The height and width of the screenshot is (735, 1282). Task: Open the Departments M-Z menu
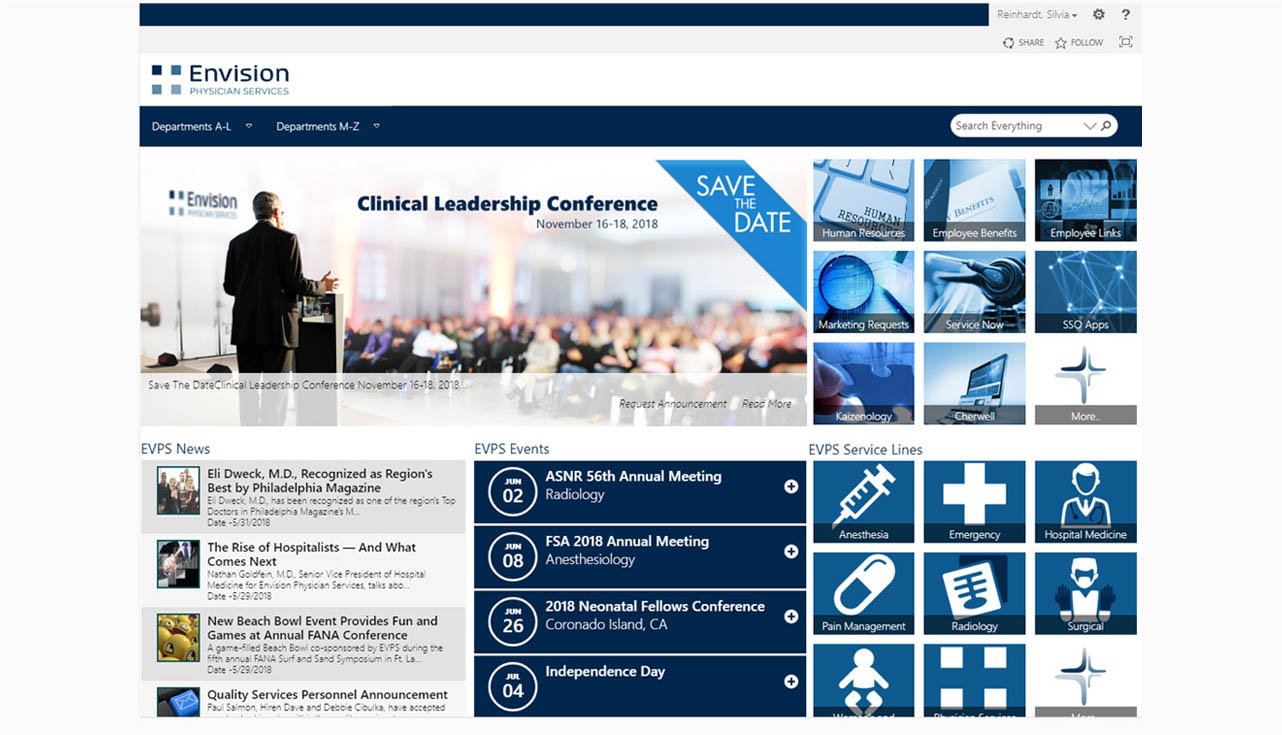pyautogui.click(x=318, y=126)
